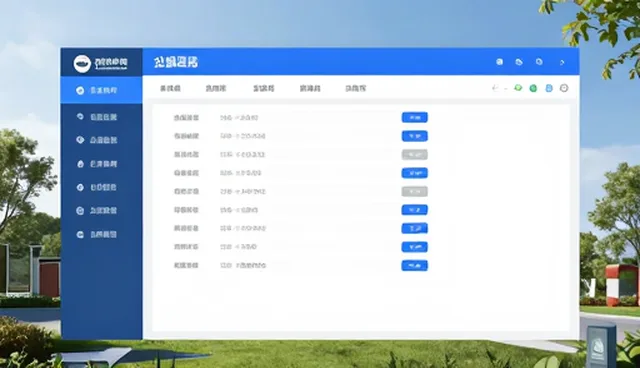Image resolution: width=640 pixels, height=368 pixels.
Task: Click the gray clock icon in the tab toolbar
Action: (564, 88)
